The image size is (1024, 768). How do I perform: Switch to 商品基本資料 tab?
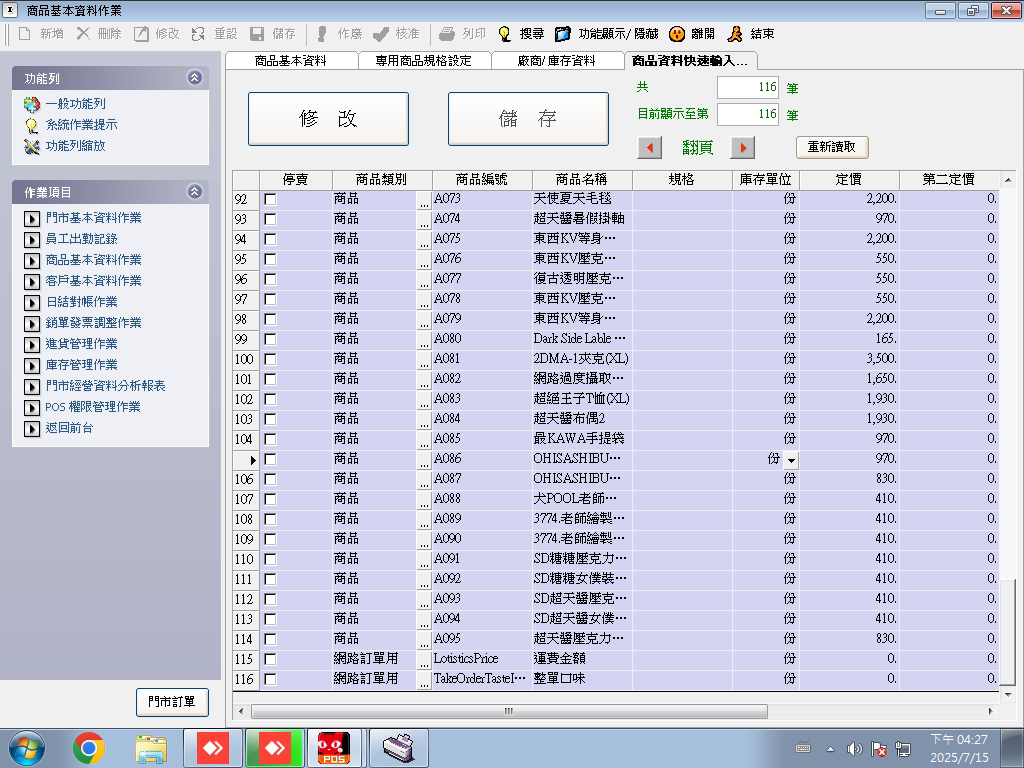tap(290, 60)
